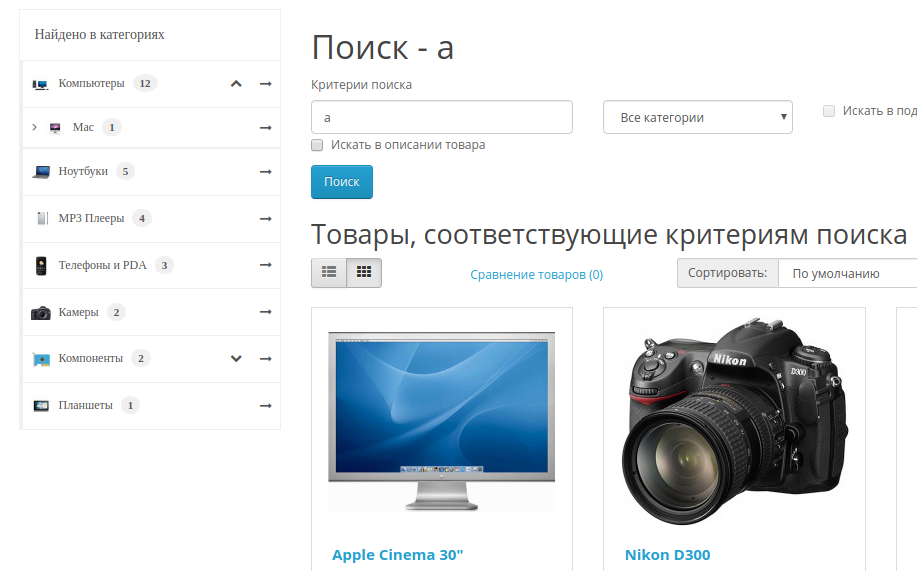The image size is (917, 571).
Task: Click the count badge 12 beside Компьютеры
Action: point(145,83)
